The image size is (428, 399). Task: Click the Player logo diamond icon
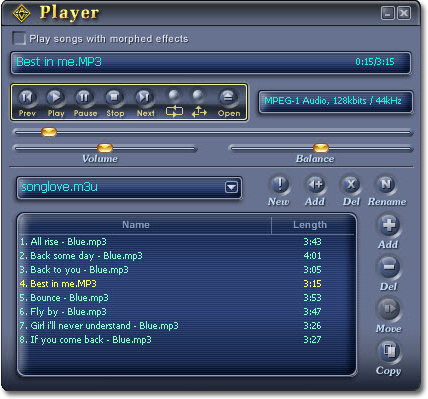pos(21,13)
